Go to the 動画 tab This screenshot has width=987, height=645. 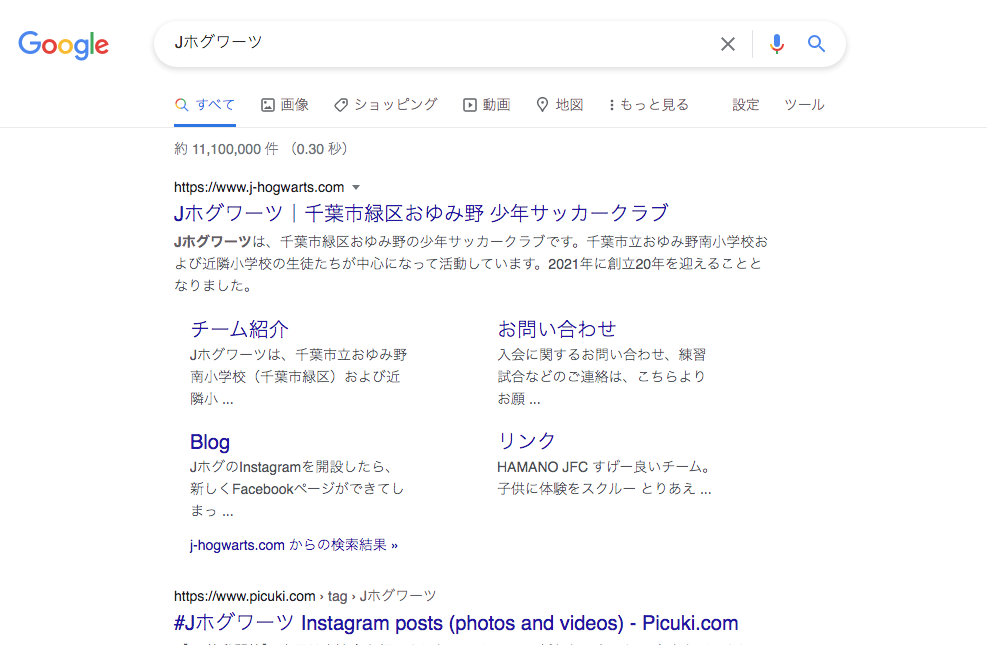[x=487, y=104]
